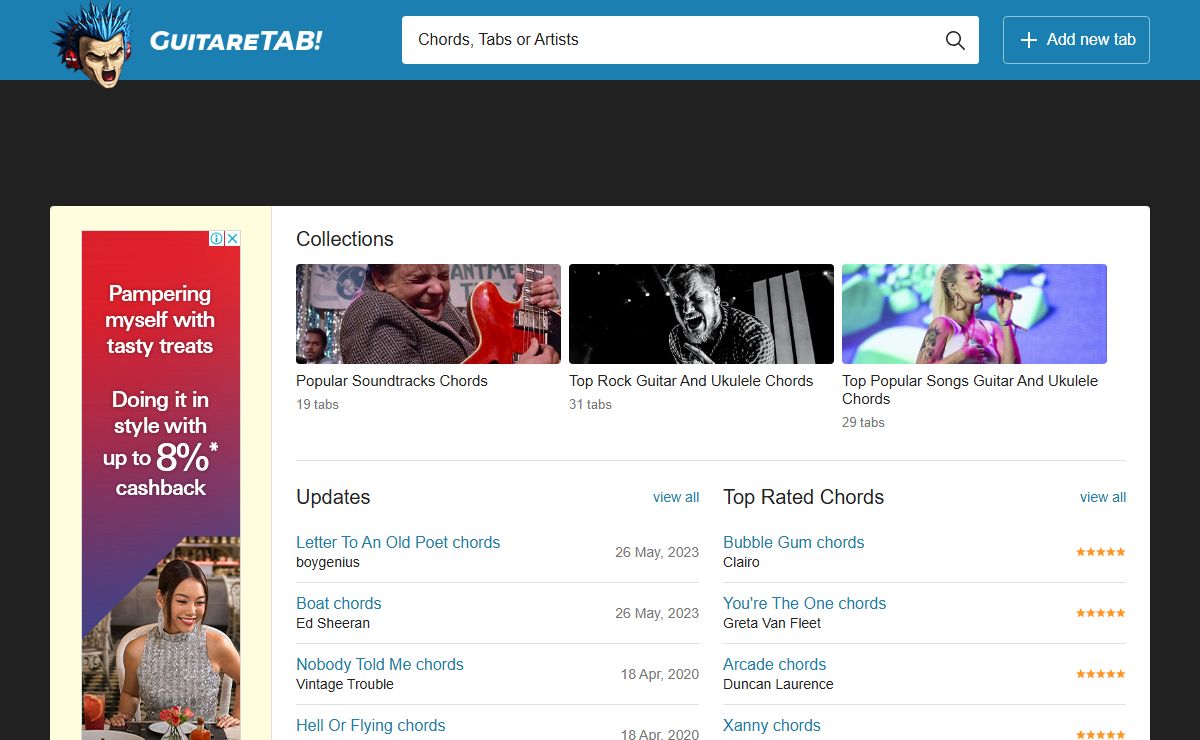The height and width of the screenshot is (740, 1200).
Task: Click the 18 Apr, 2020 date beside Nobody Told Me
Action: pyautogui.click(x=660, y=674)
